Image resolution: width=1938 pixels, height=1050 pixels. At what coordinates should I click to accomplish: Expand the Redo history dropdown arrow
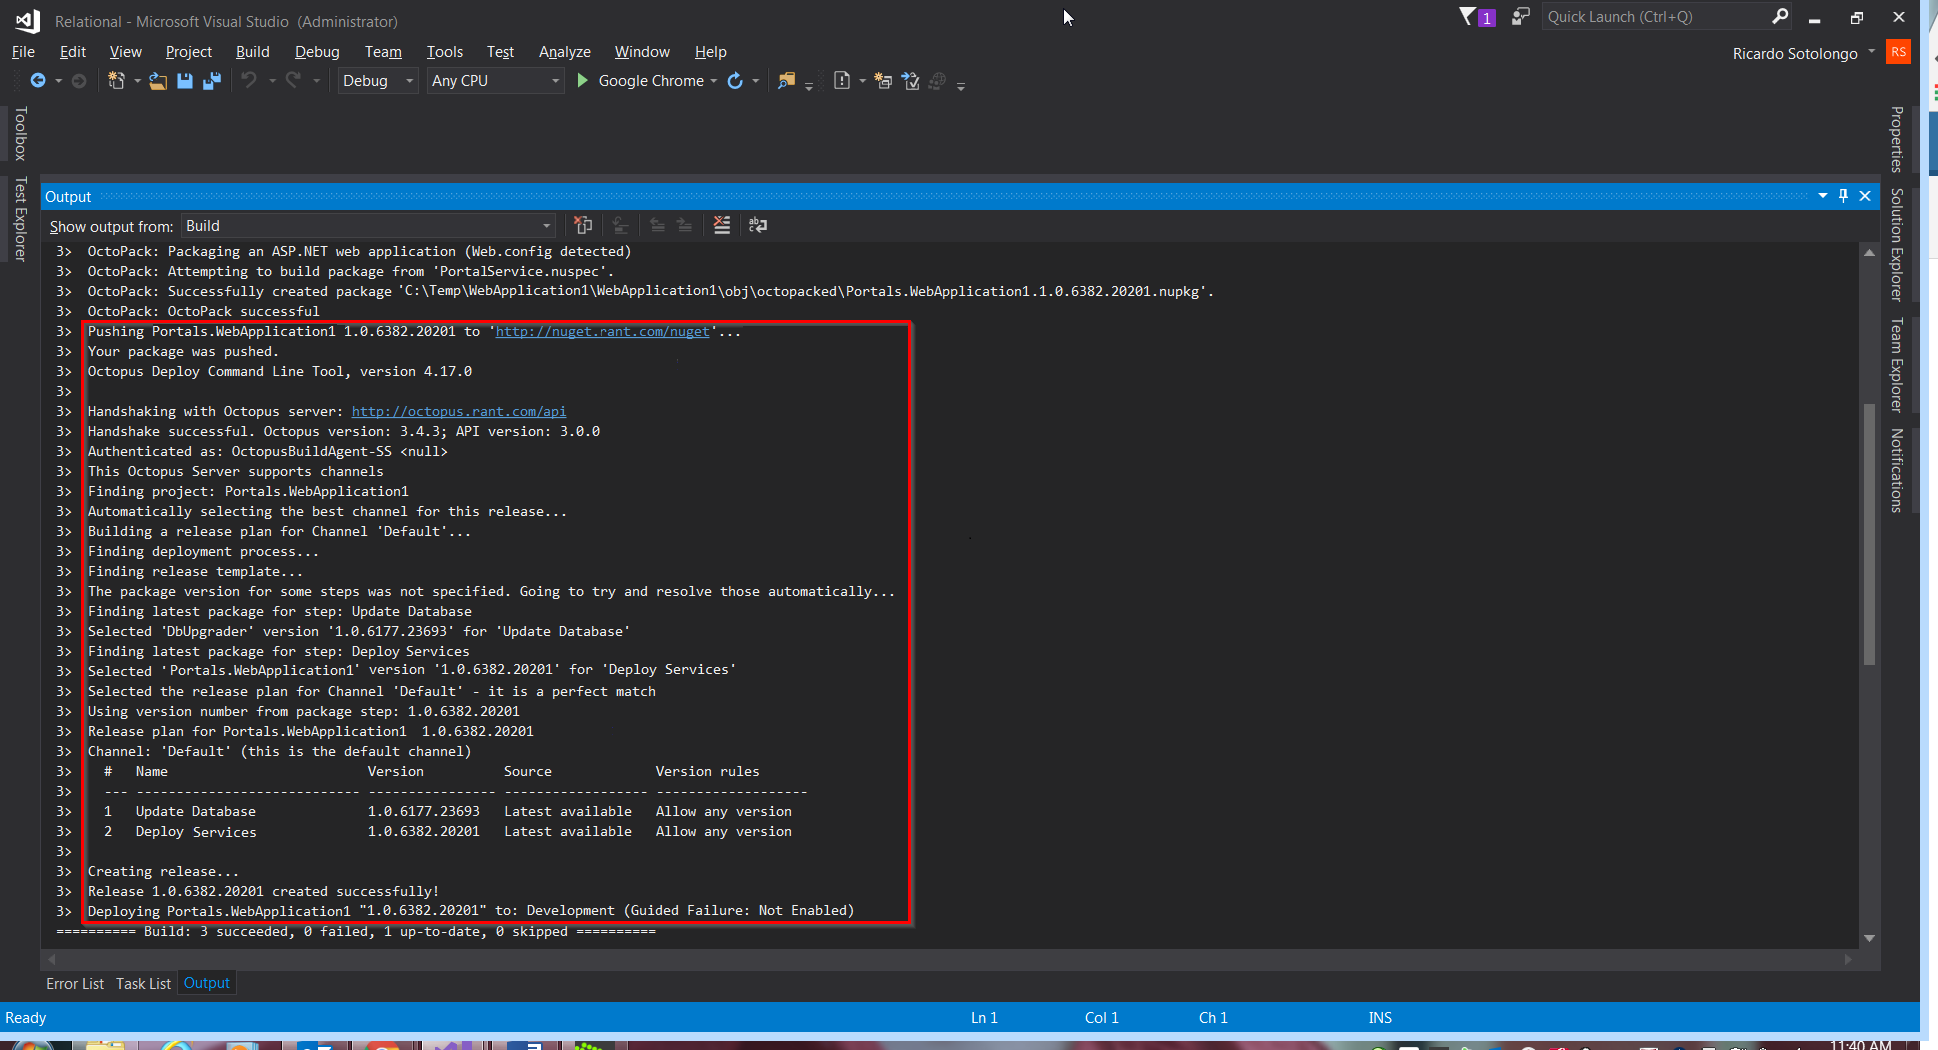pyautogui.click(x=316, y=81)
